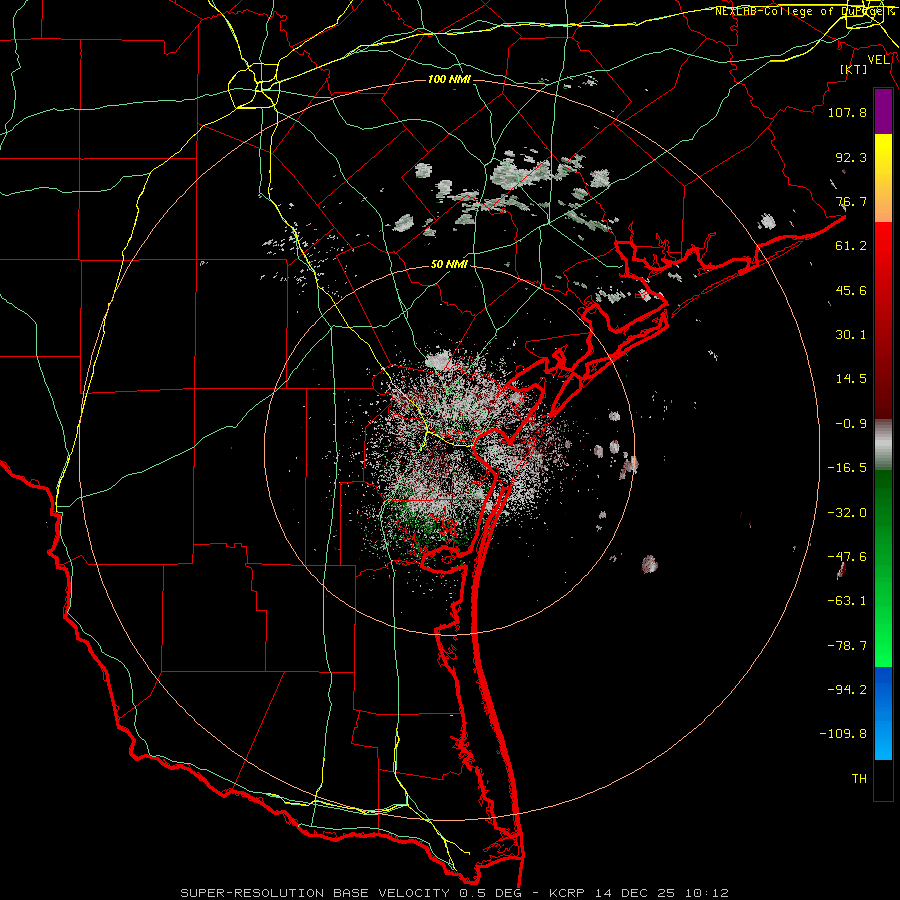Click the -78.7 velocity scale label

click(x=847, y=646)
